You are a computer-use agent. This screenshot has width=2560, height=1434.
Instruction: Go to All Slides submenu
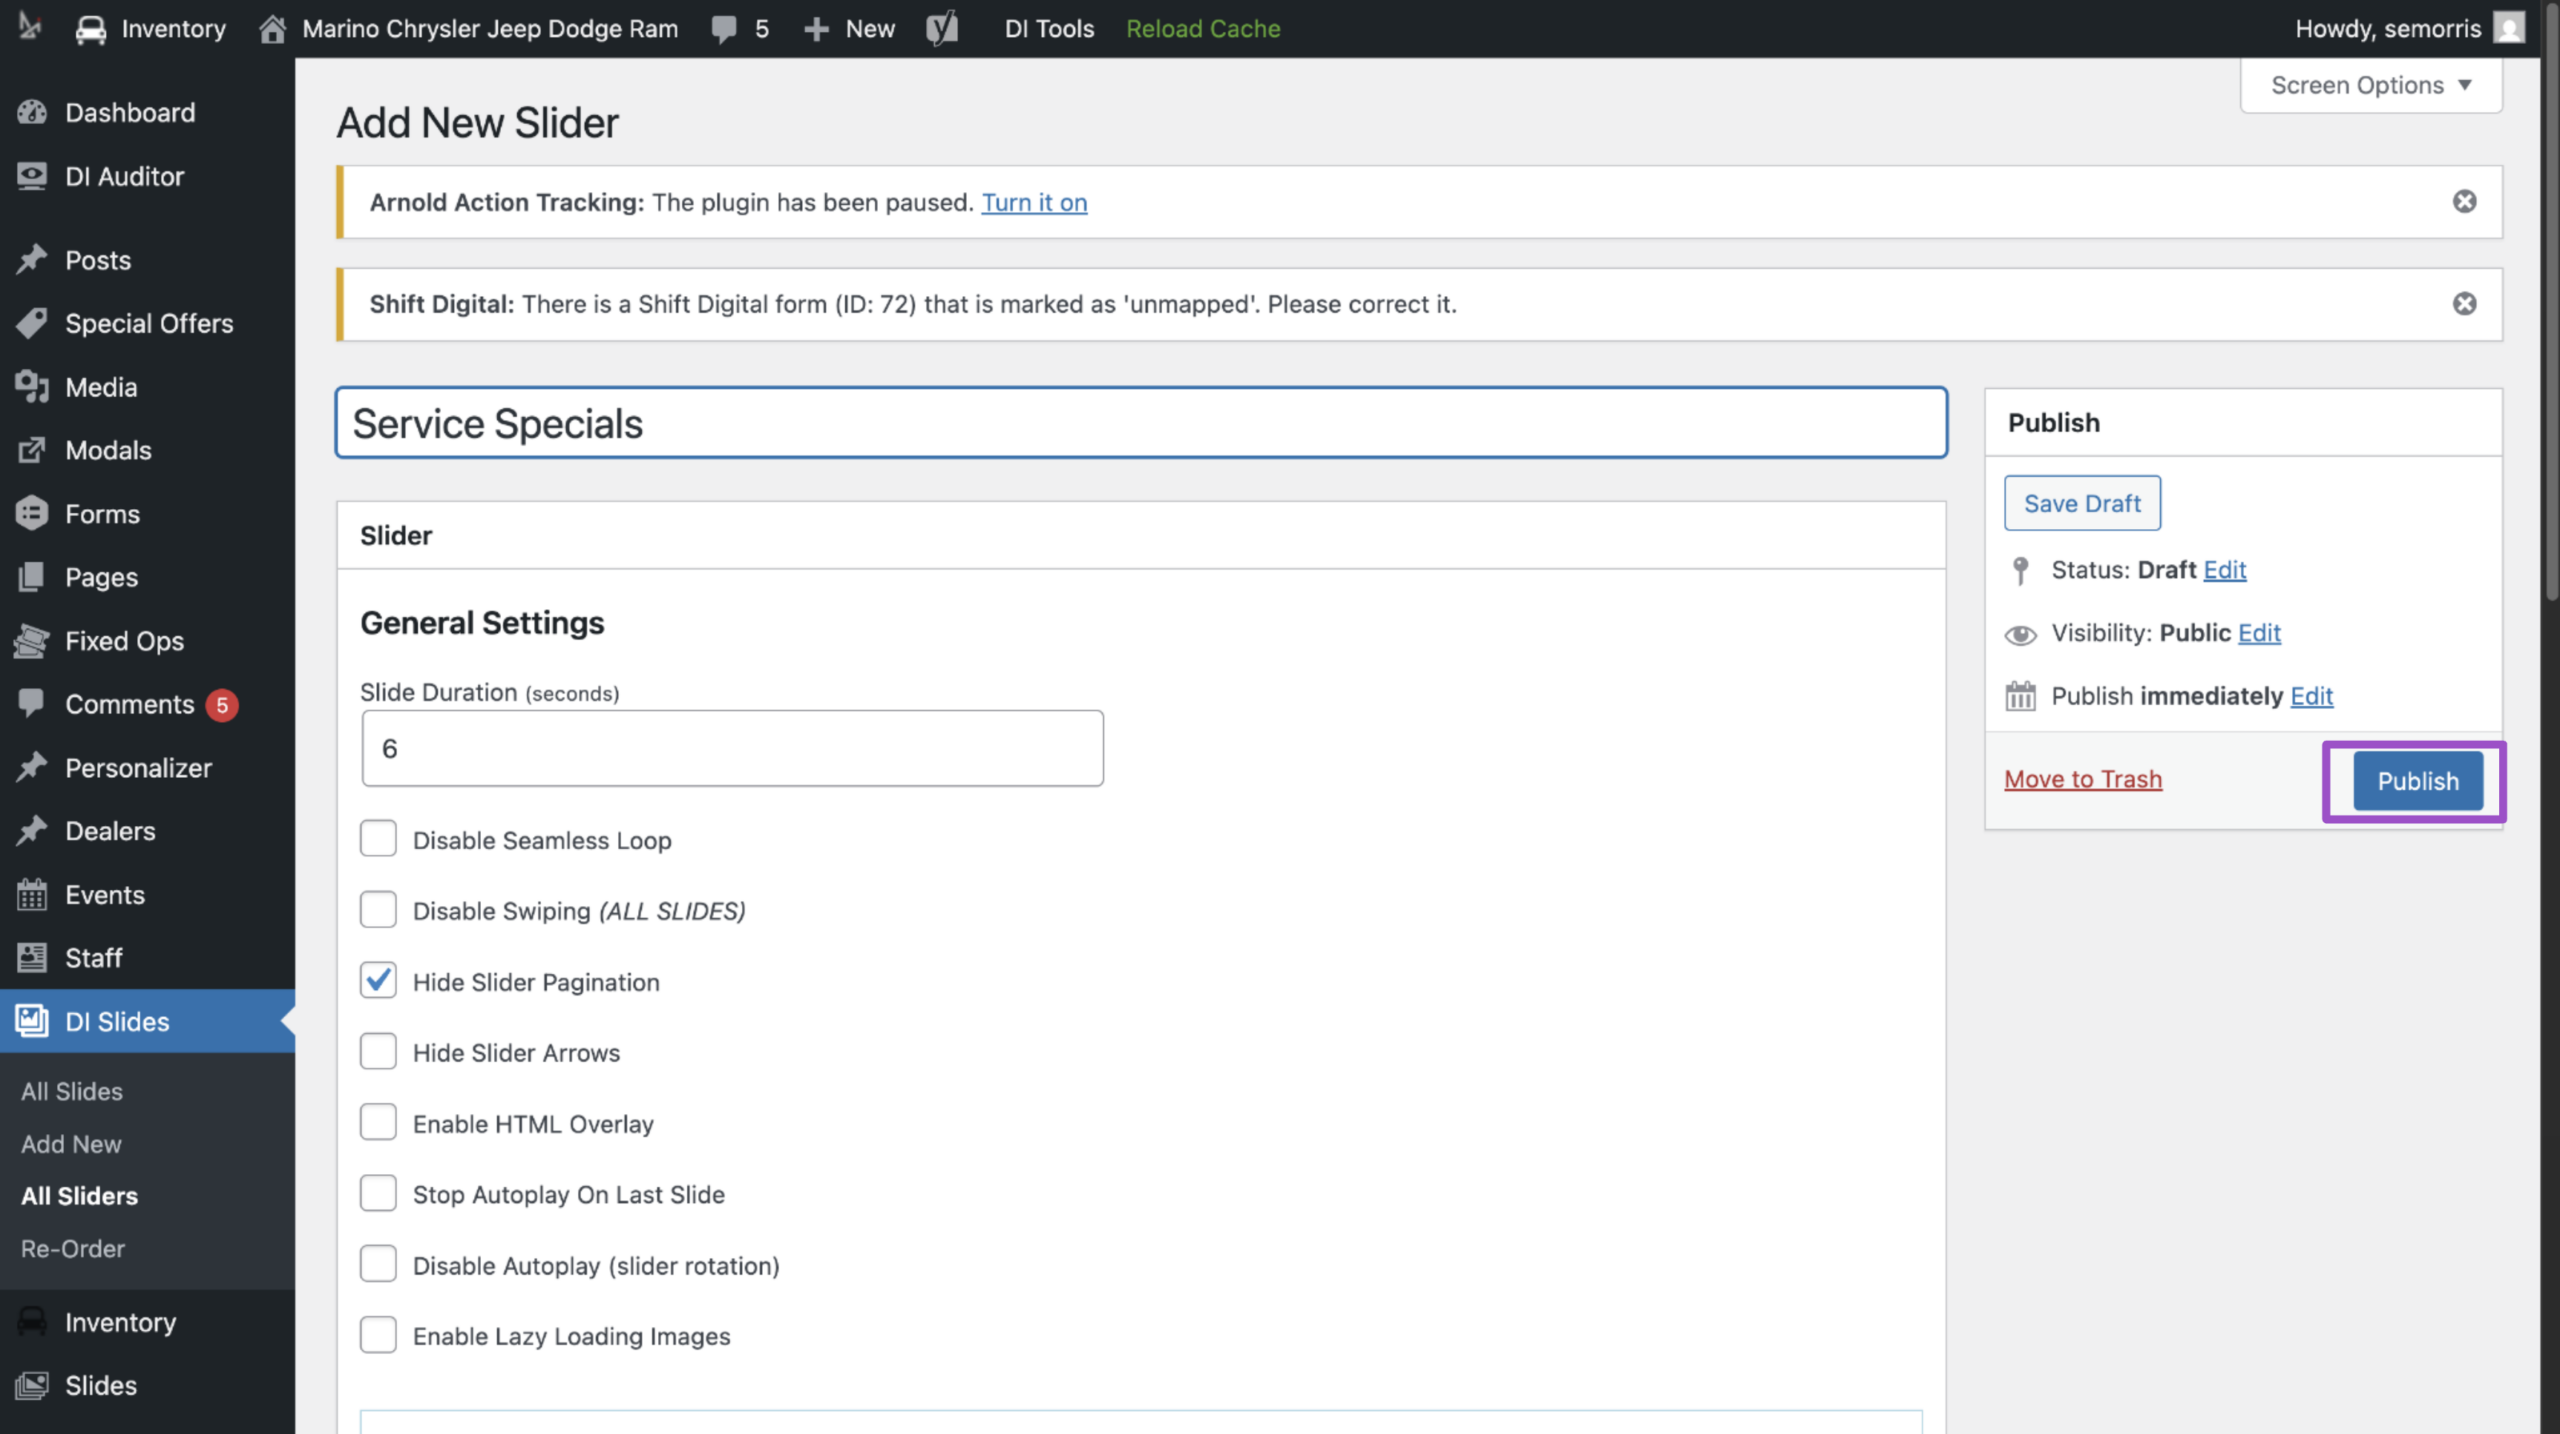72,1091
